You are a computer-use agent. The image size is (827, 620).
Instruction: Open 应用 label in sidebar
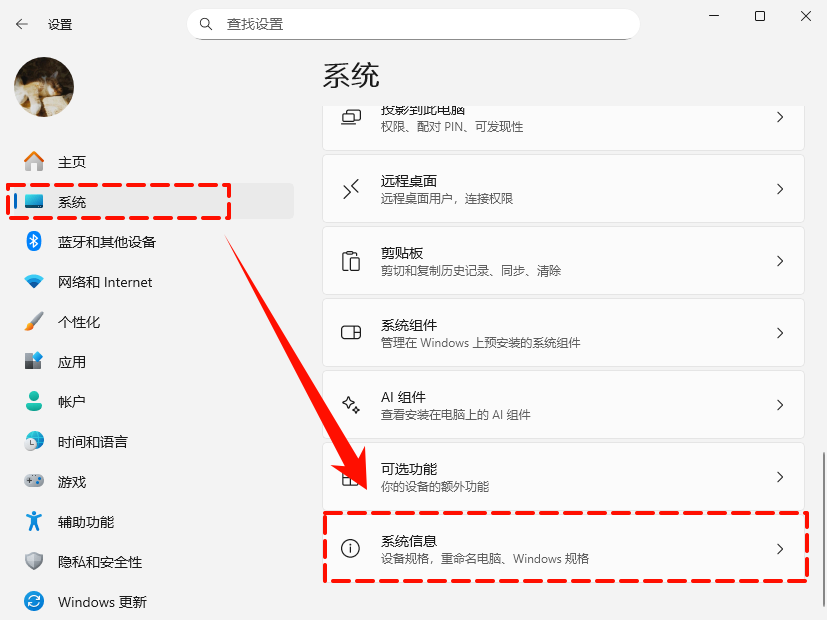72,362
